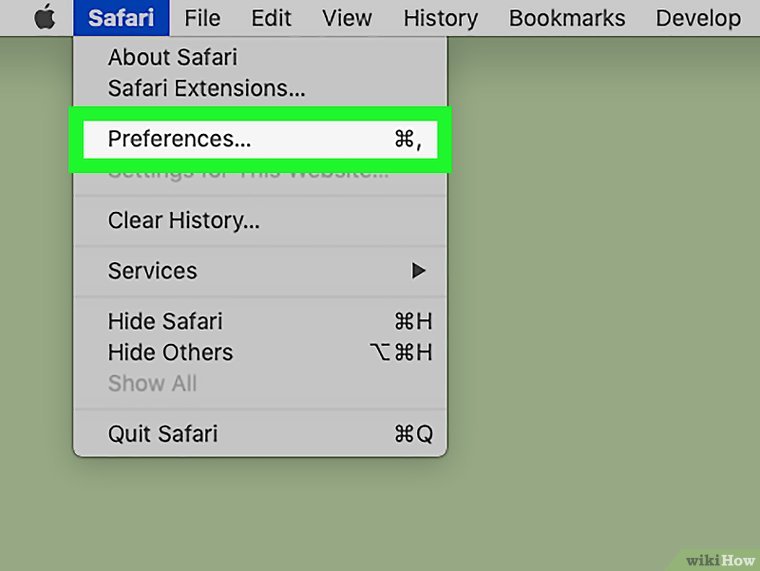Open the Edit menu

[x=271, y=18]
